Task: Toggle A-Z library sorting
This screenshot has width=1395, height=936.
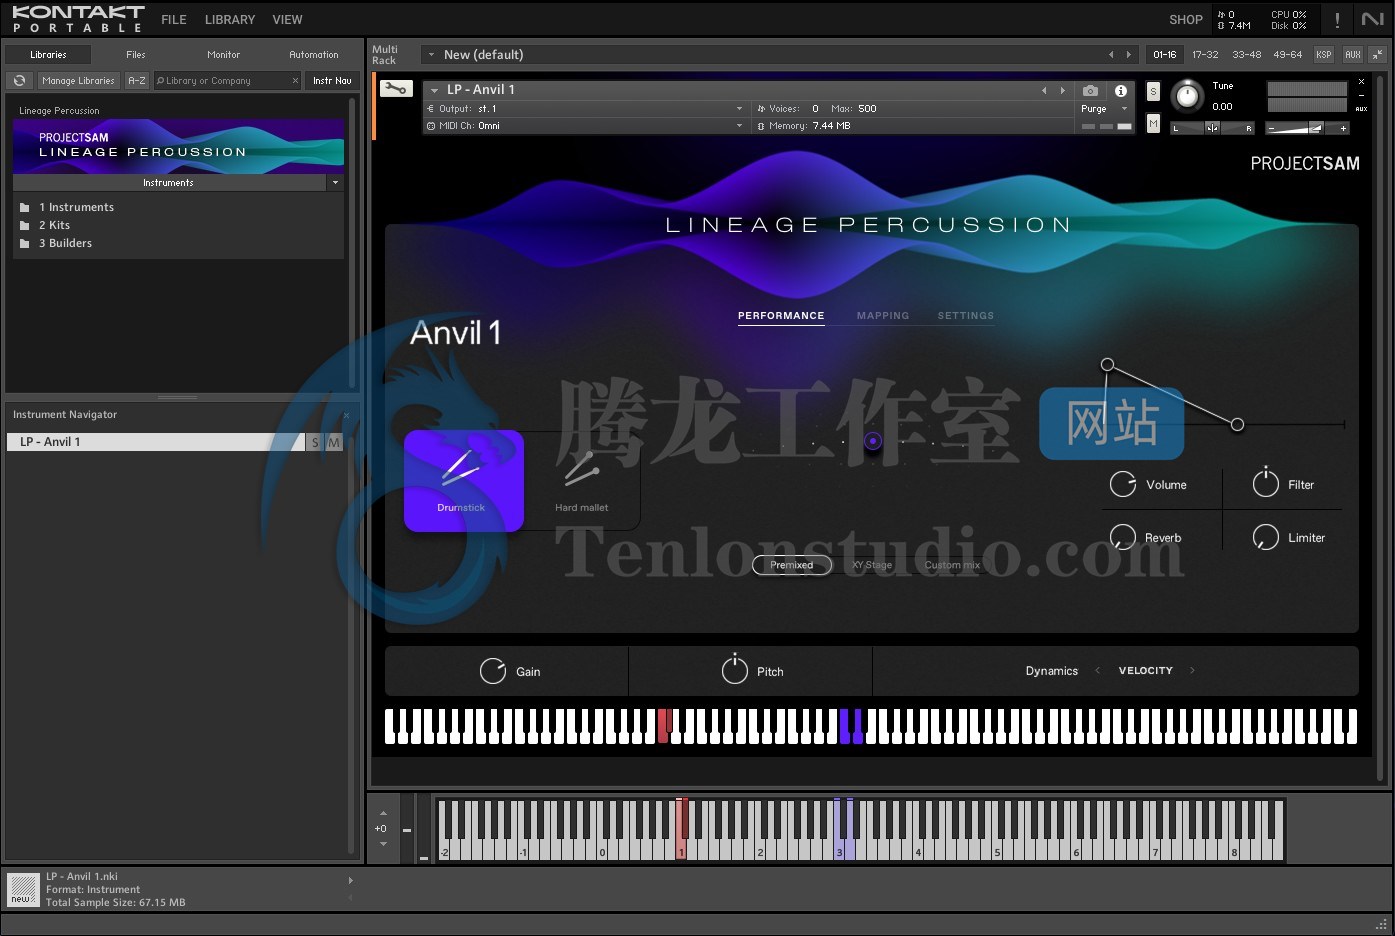Action: click(x=137, y=81)
